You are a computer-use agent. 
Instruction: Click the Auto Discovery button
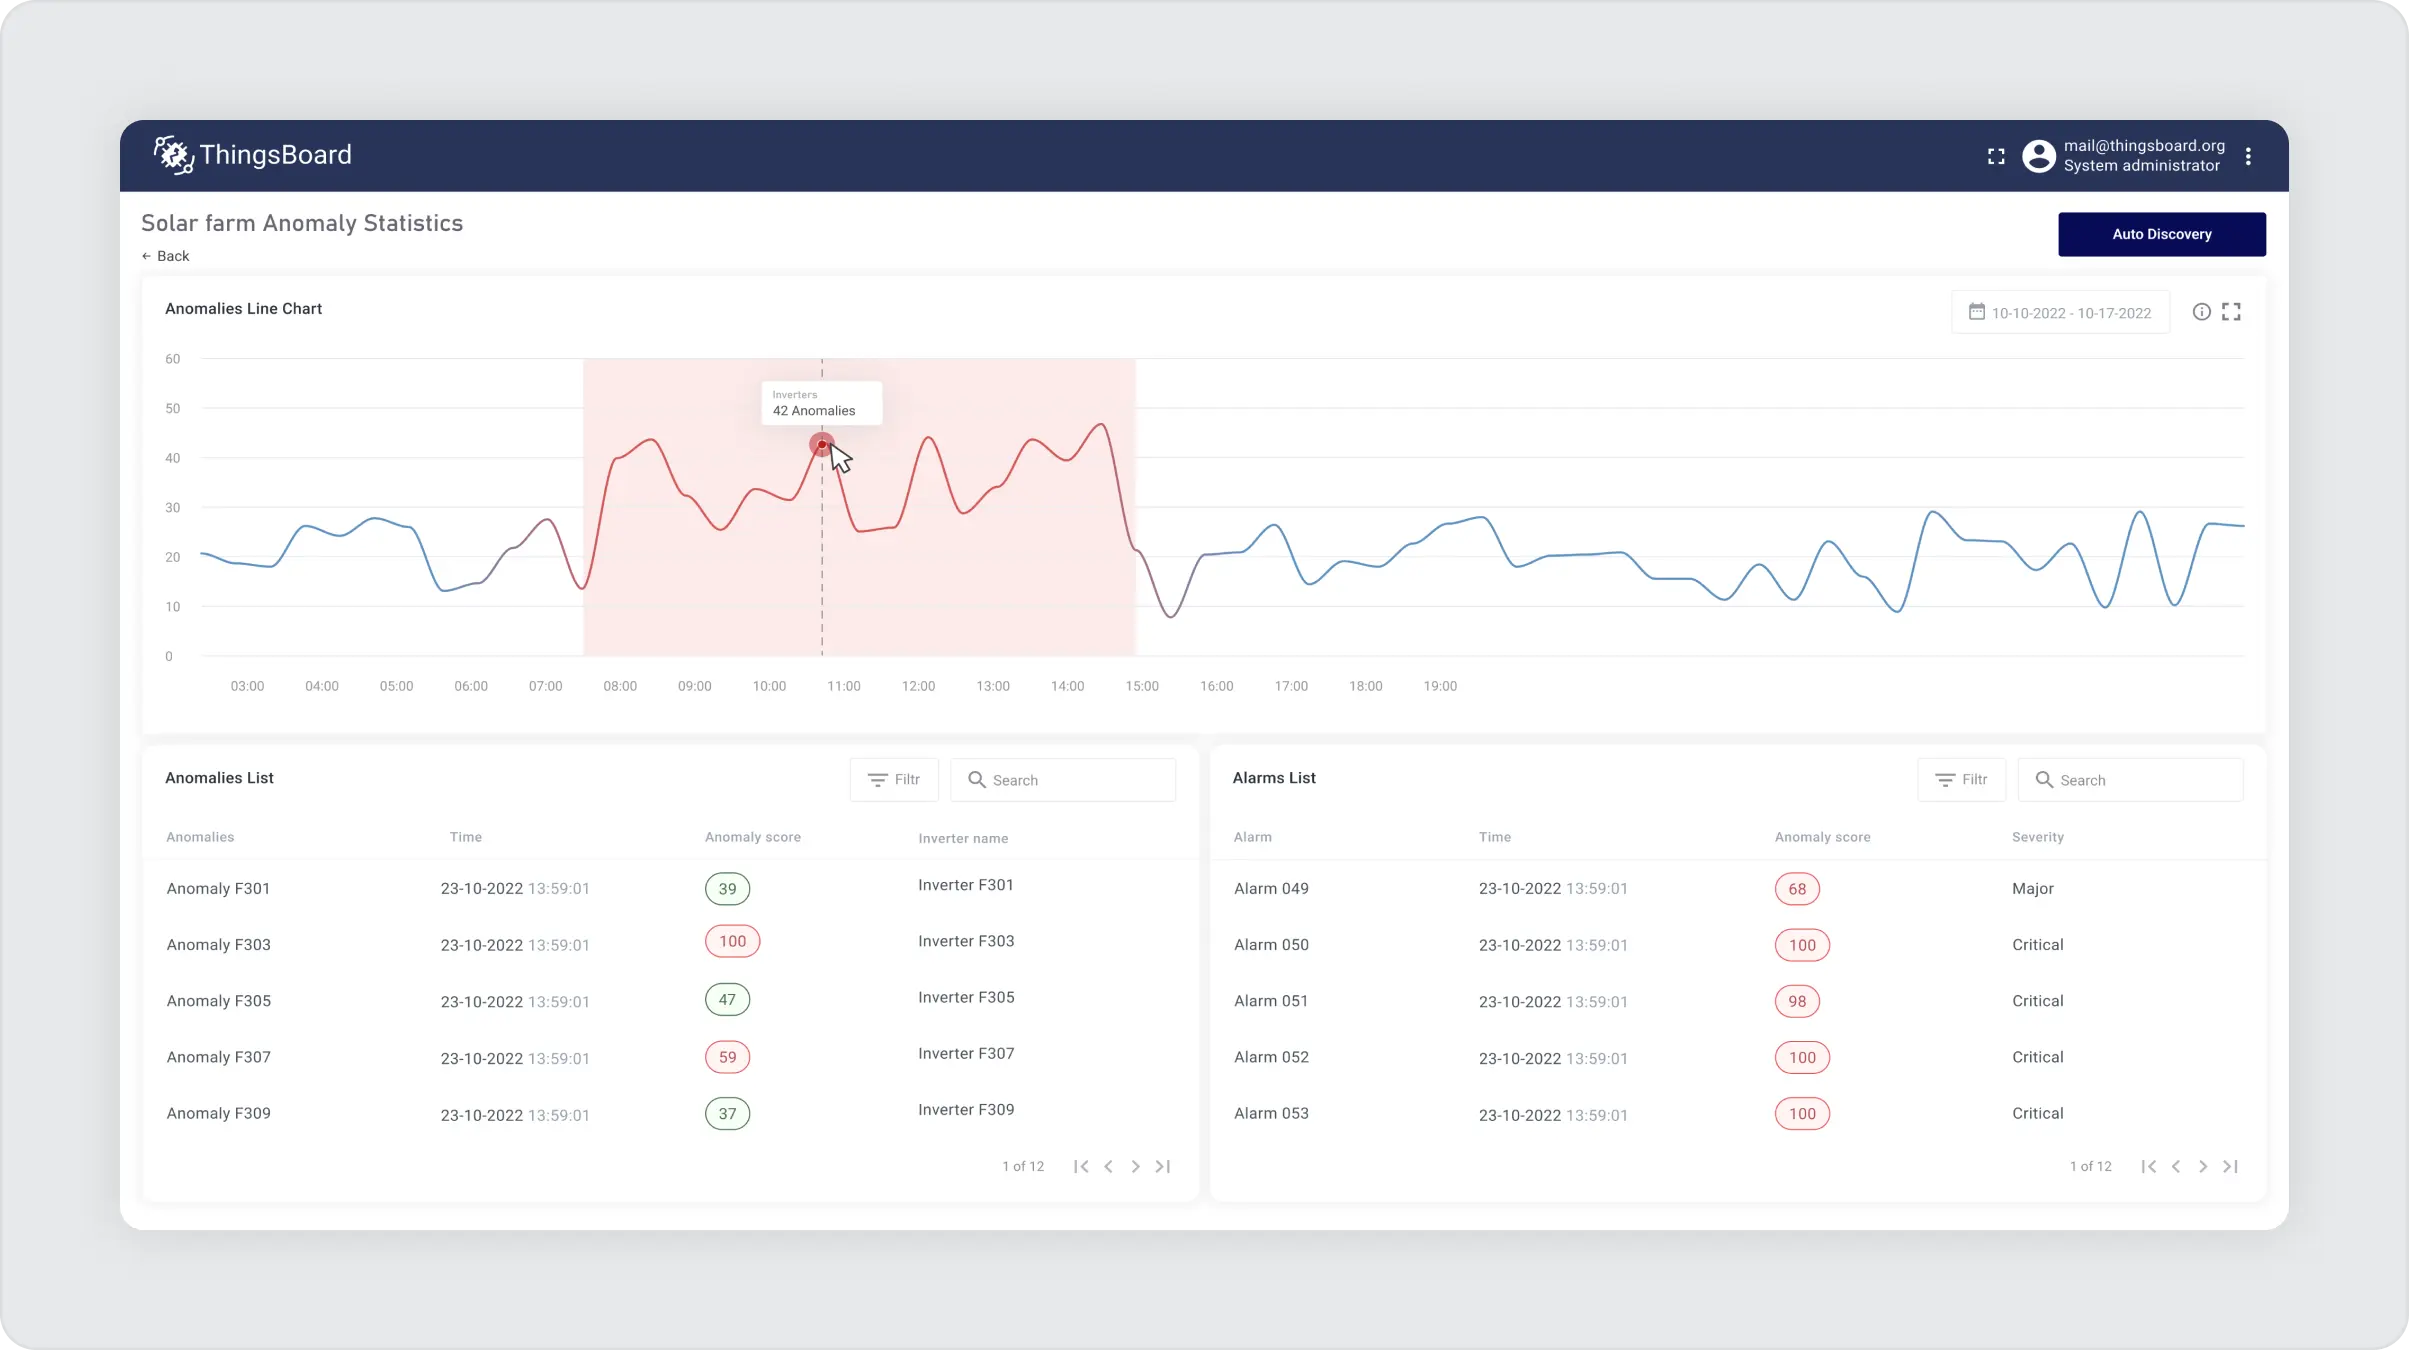click(2161, 233)
